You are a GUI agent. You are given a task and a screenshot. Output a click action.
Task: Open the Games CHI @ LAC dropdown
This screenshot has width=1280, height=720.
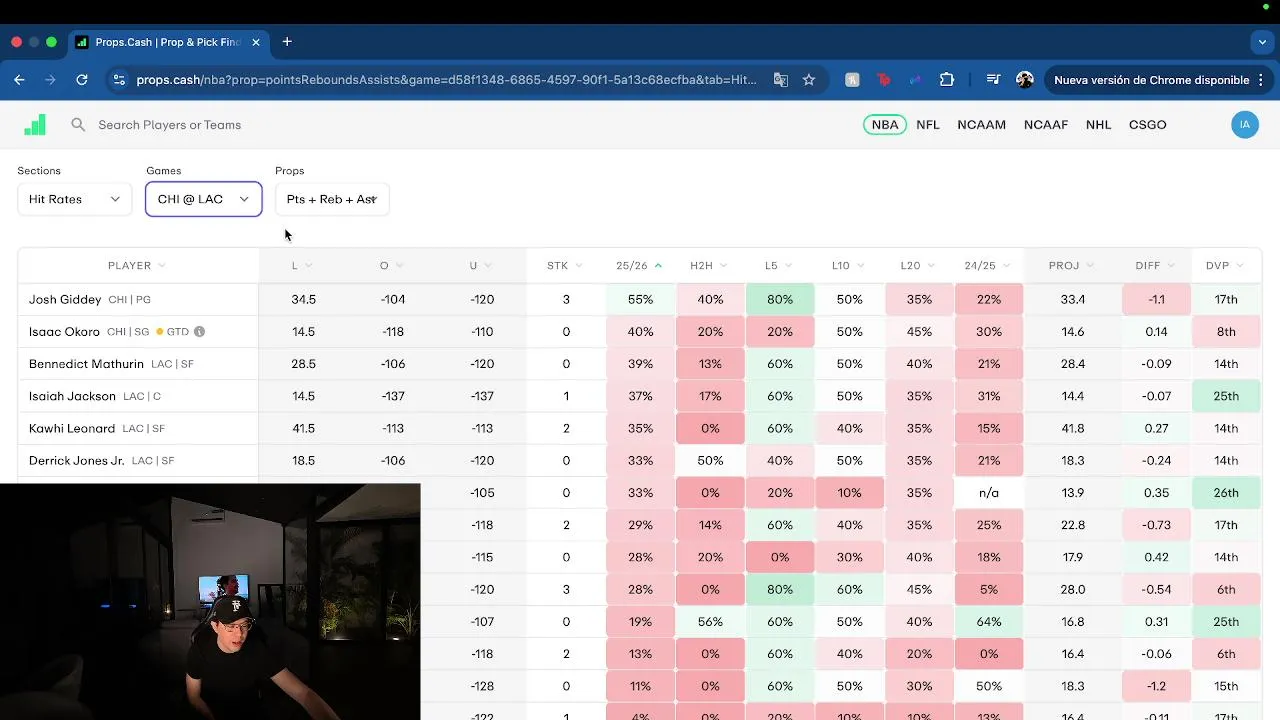coord(203,199)
